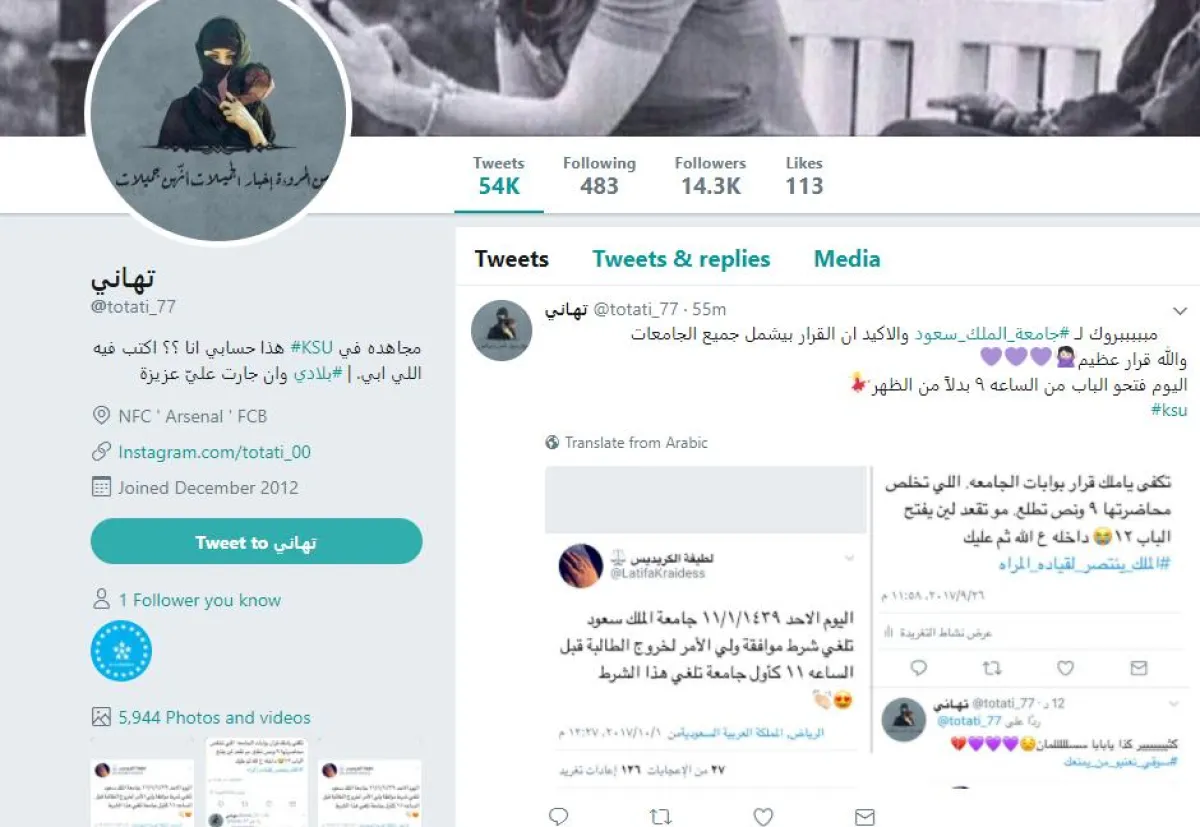Show the 113 Likes

(804, 176)
